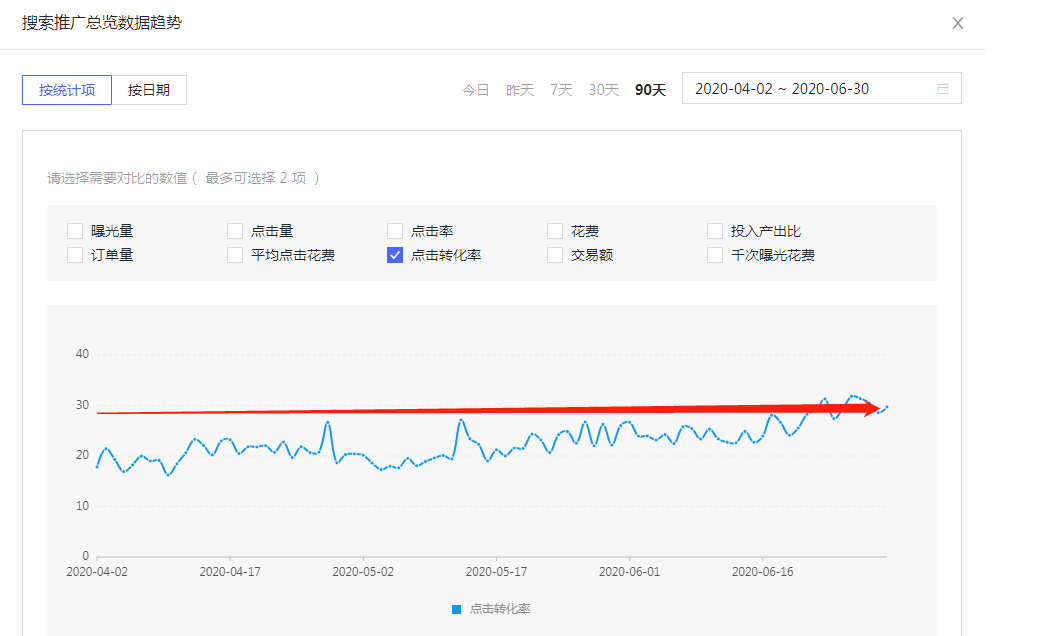Enable the 订单量 checkbox
This screenshot has width=1057, height=636.
(x=75, y=255)
